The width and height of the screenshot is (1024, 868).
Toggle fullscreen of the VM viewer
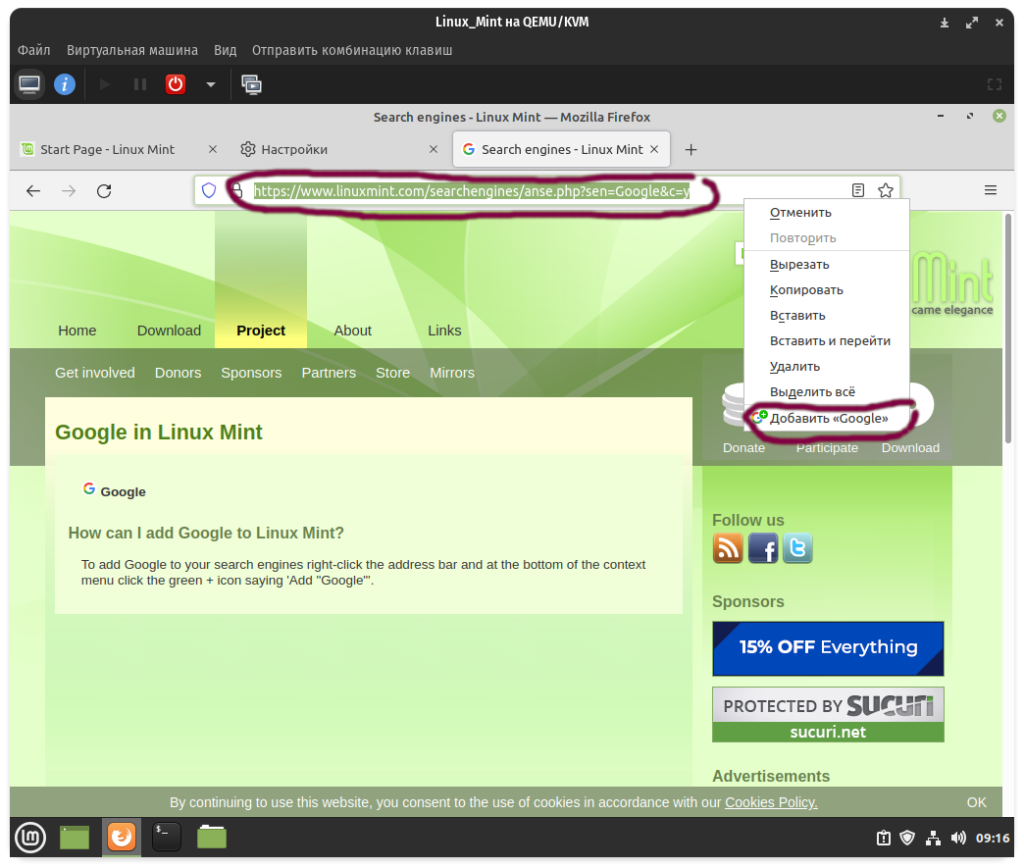[x=994, y=84]
